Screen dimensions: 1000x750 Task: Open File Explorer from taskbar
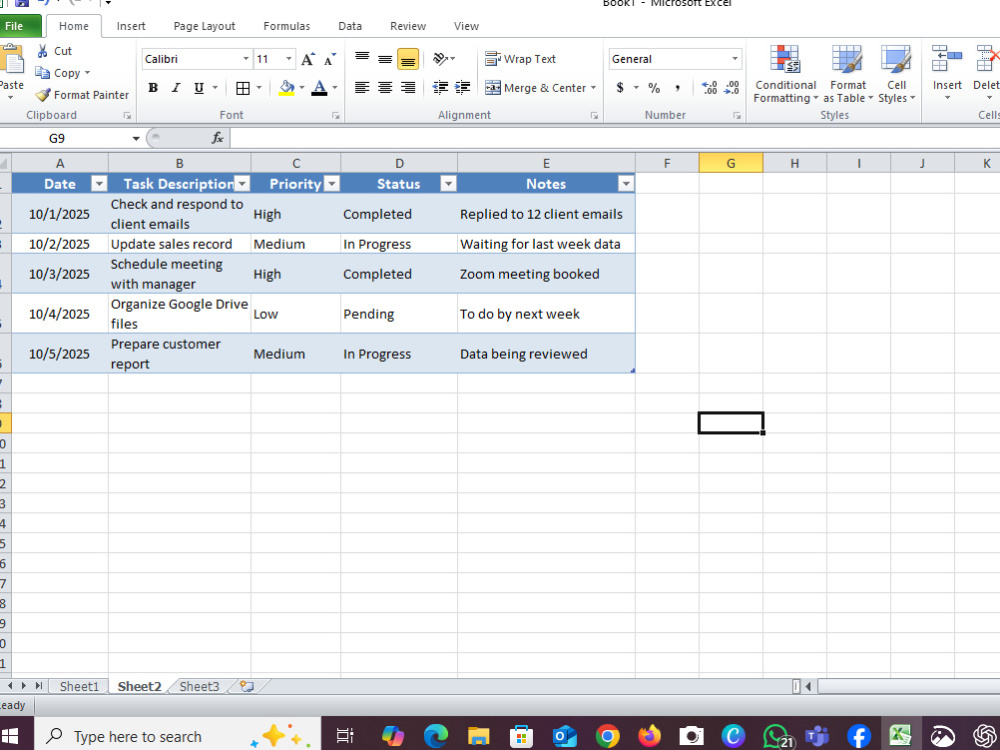point(478,736)
